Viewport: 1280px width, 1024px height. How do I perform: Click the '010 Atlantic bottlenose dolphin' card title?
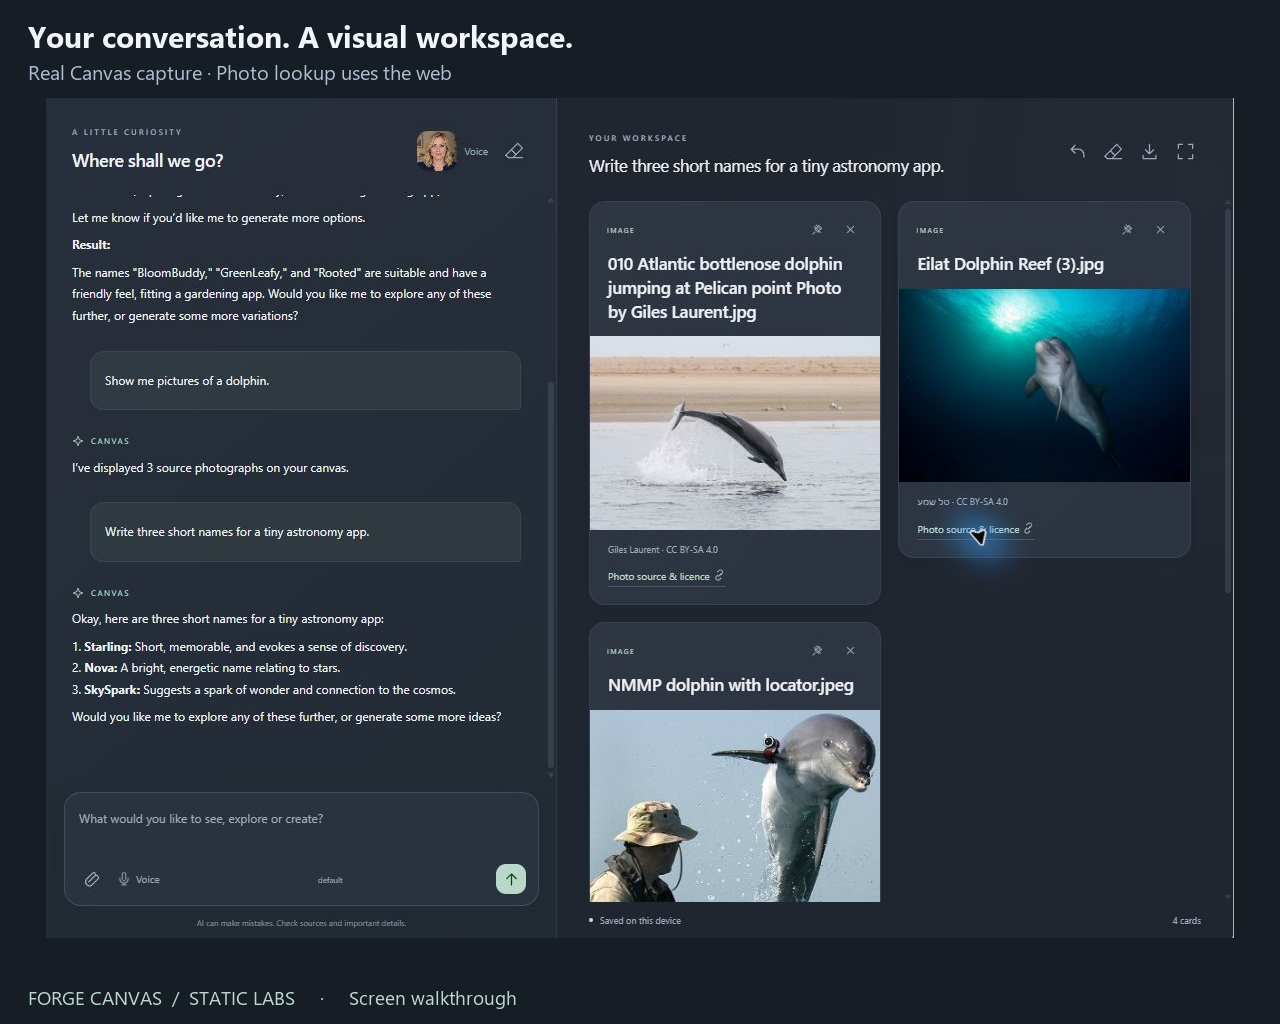point(725,288)
